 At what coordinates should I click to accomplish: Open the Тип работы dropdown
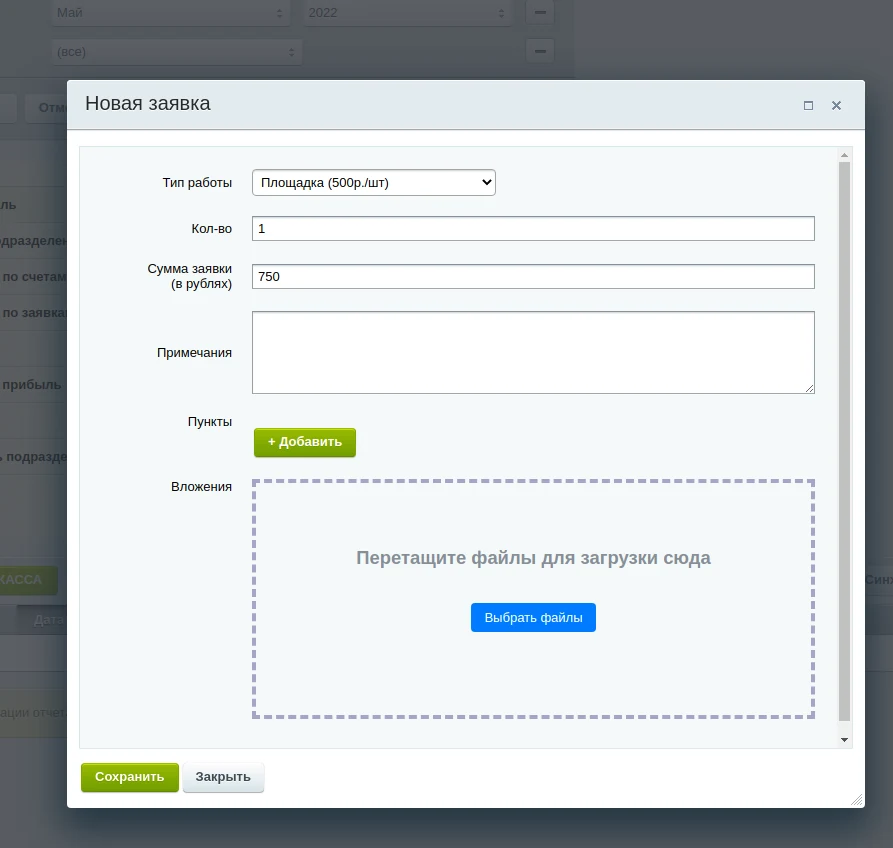374,183
